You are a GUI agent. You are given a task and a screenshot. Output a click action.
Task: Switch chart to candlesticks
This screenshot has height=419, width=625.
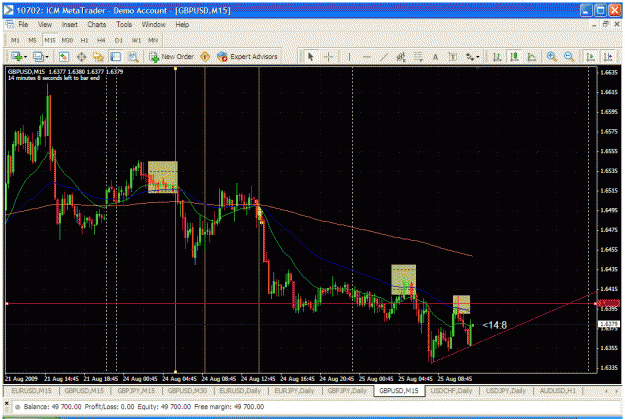[514, 57]
